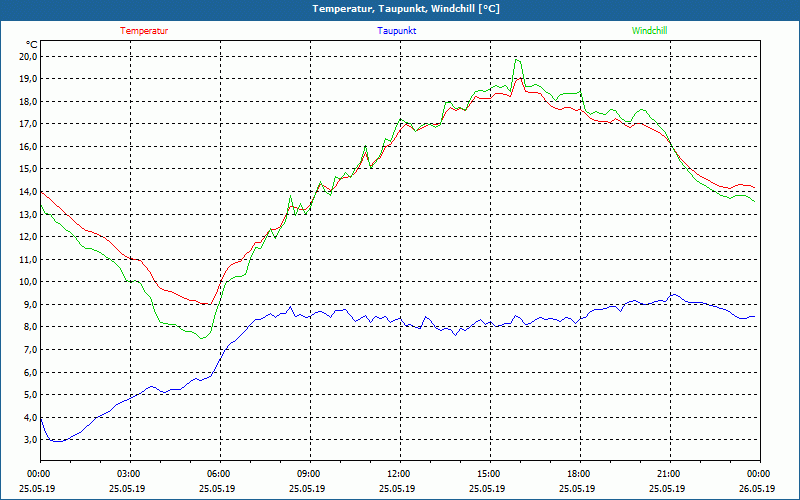Click the 10,0 y-axis value
The image size is (800, 500).
[x=29, y=282]
